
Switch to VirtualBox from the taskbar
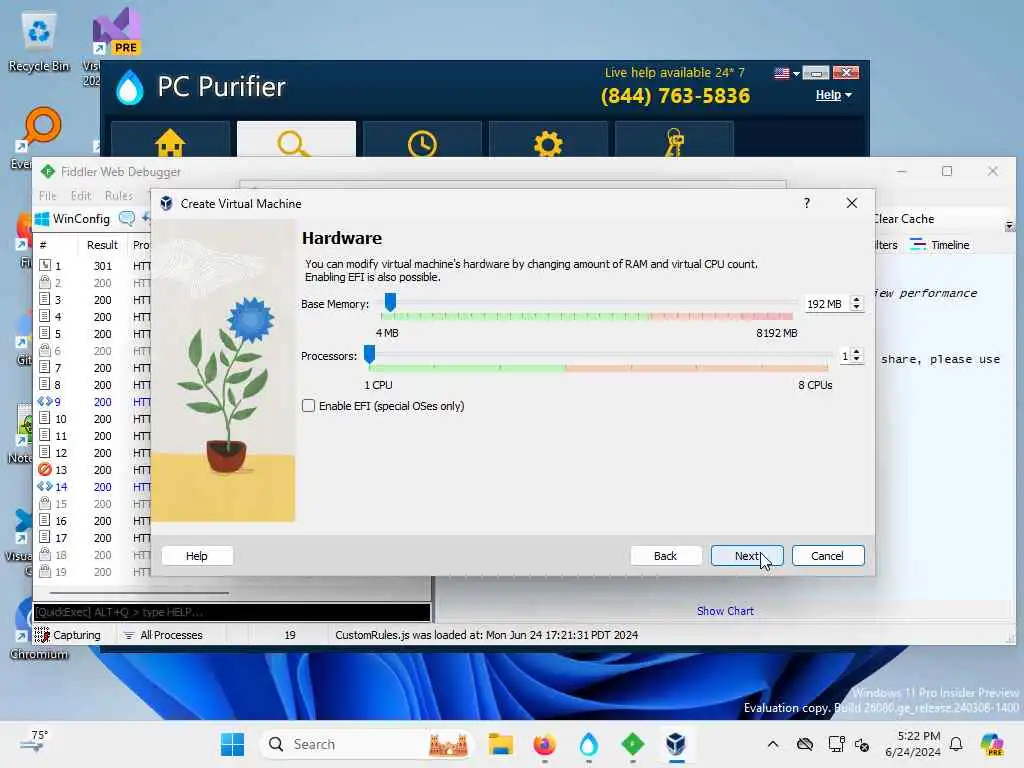[676, 744]
